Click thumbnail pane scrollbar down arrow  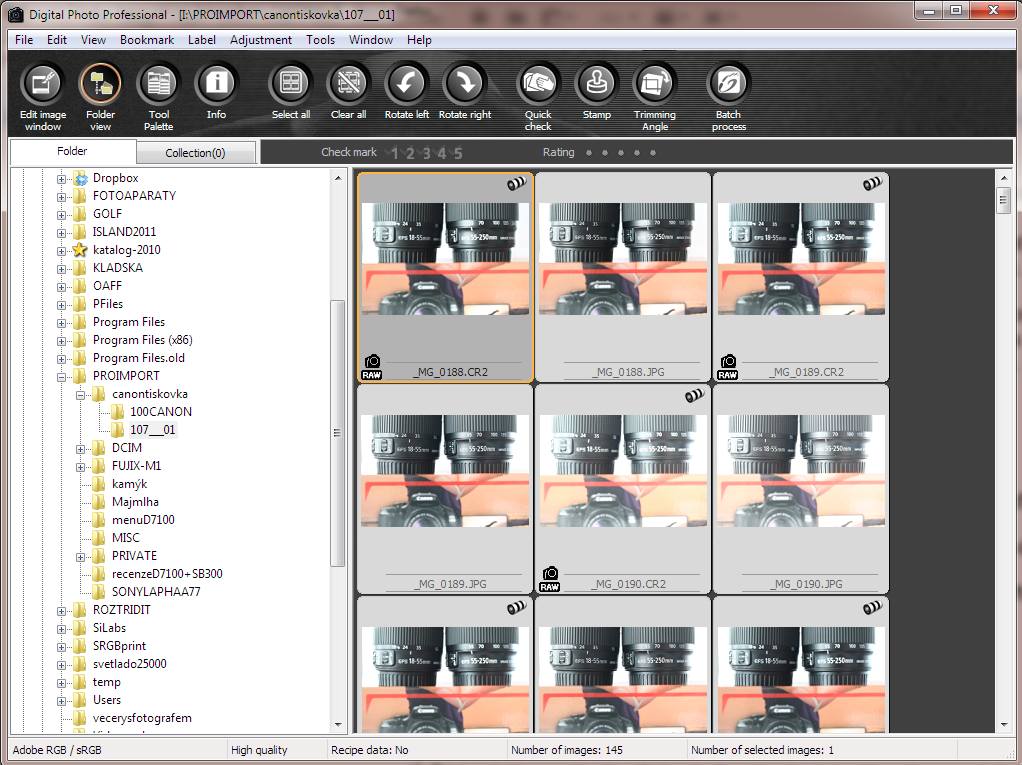(1003, 725)
